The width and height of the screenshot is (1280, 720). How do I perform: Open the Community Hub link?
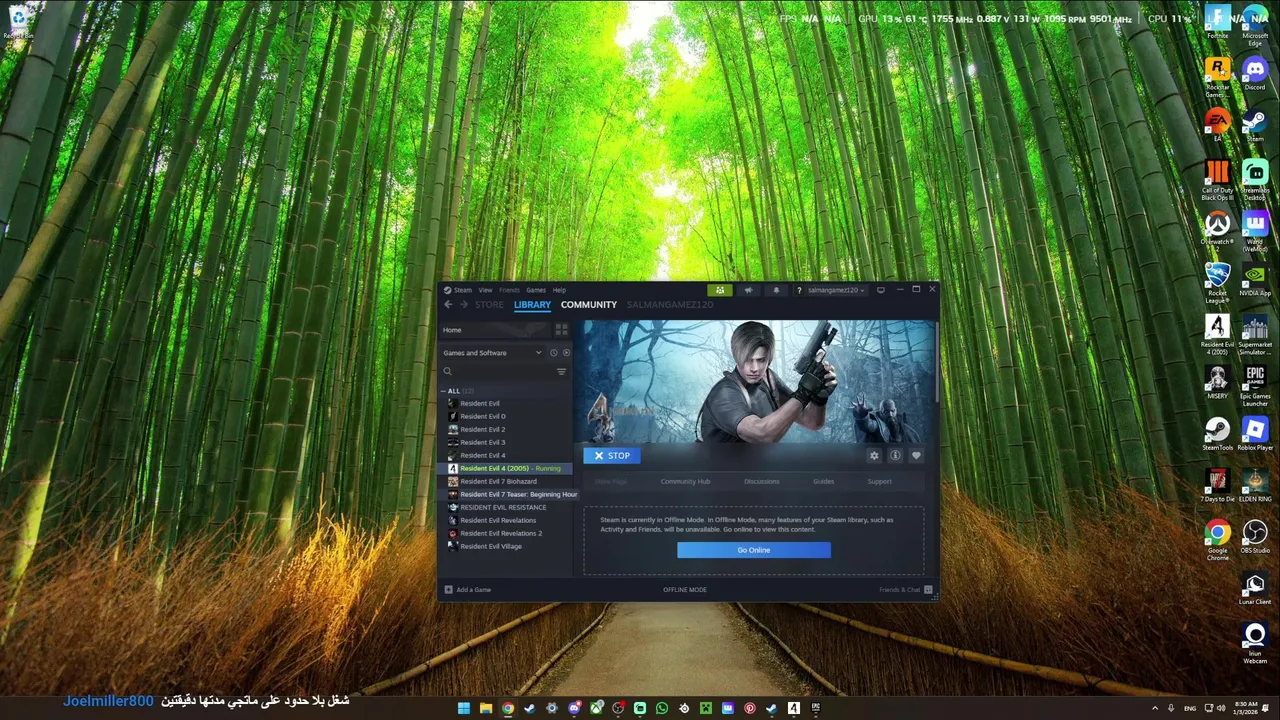coord(685,482)
